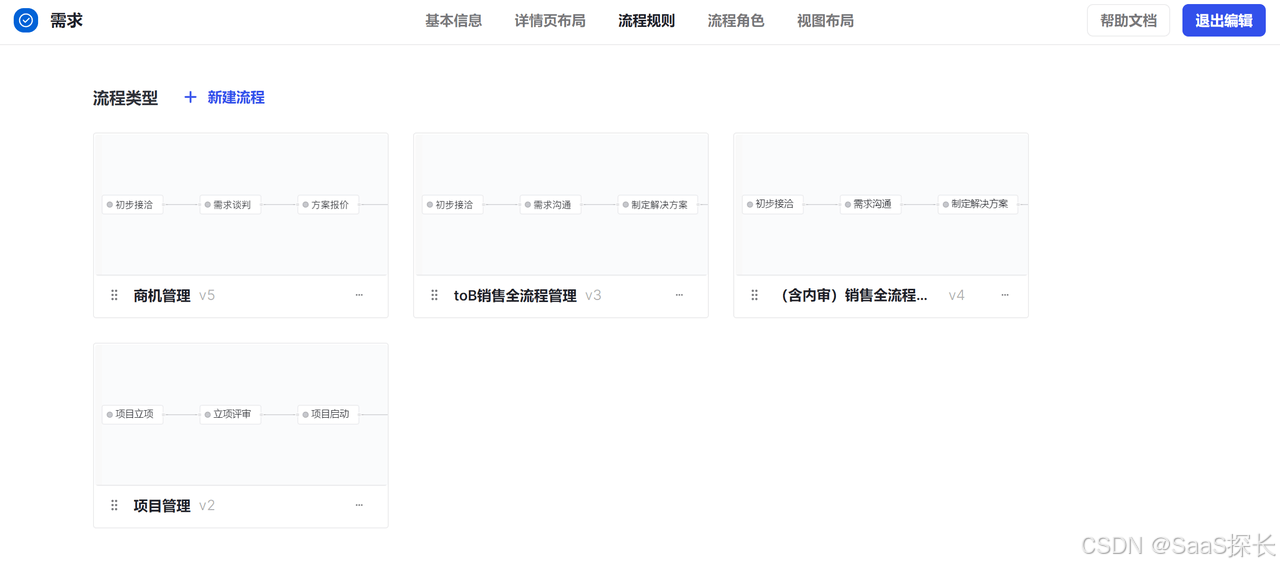Open the toB销售全流程管理 flow preview thumbnail
1280x567 pixels.
pos(561,204)
